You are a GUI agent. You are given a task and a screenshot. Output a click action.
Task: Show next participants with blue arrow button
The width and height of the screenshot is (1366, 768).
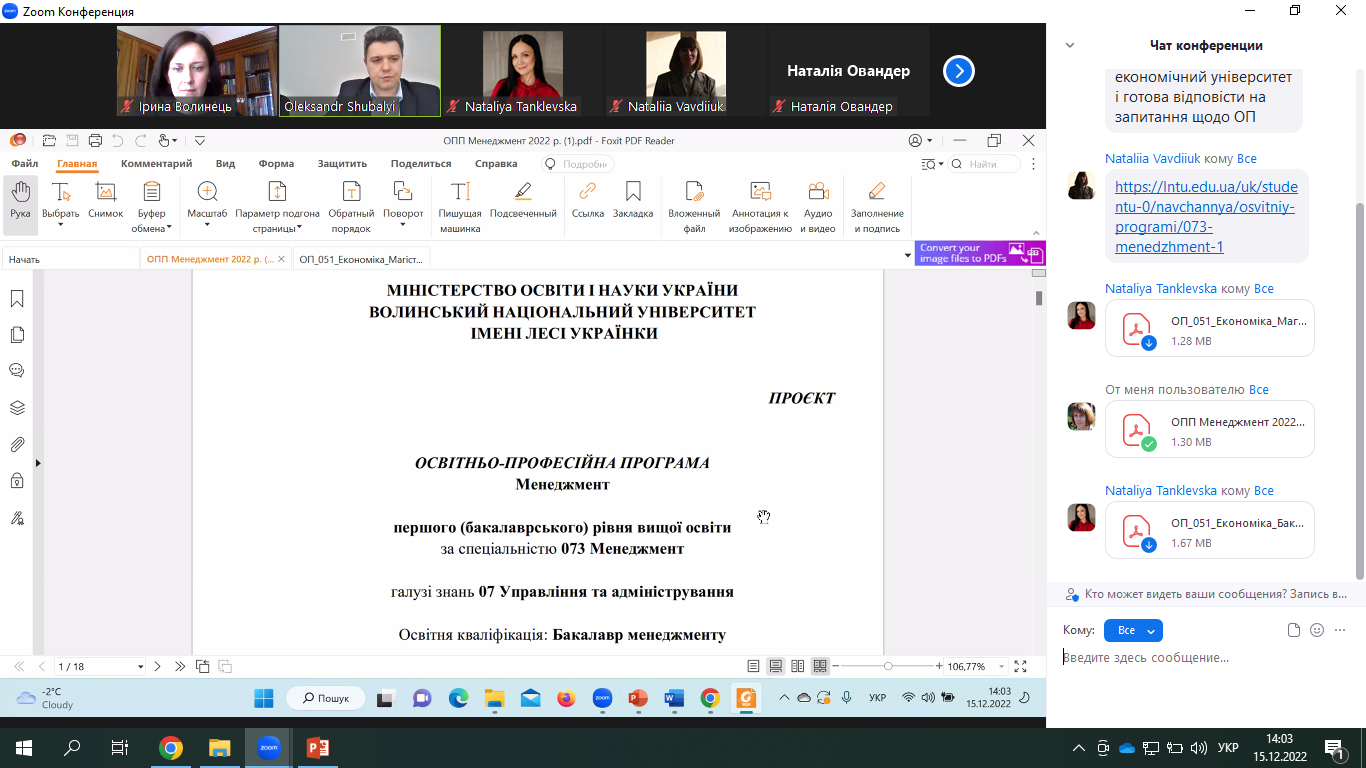click(958, 71)
